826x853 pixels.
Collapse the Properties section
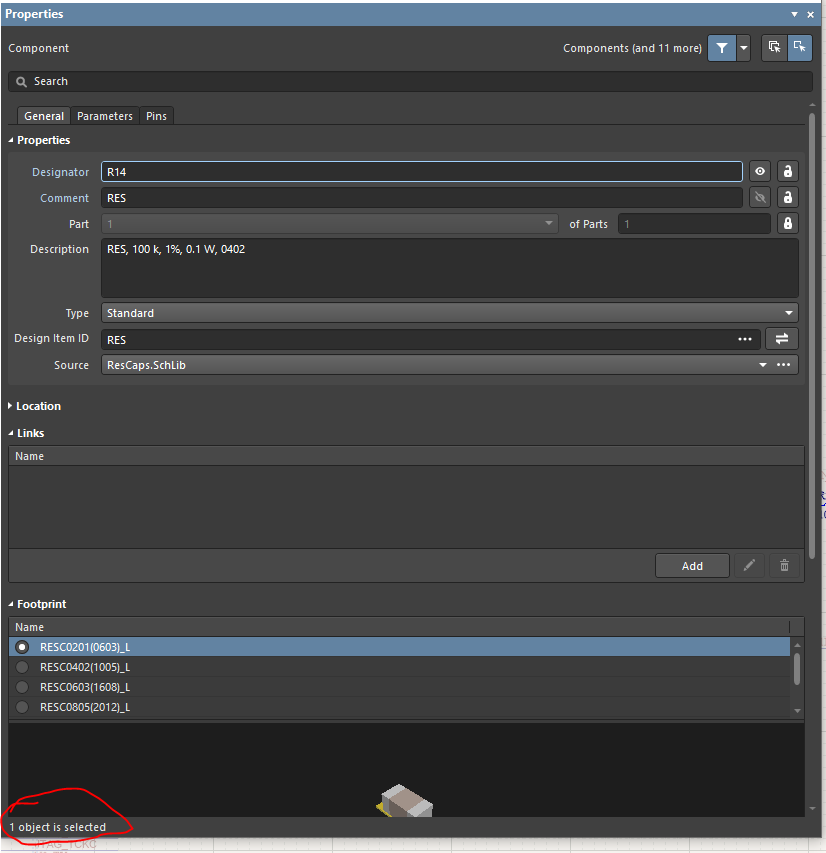point(10,140)
